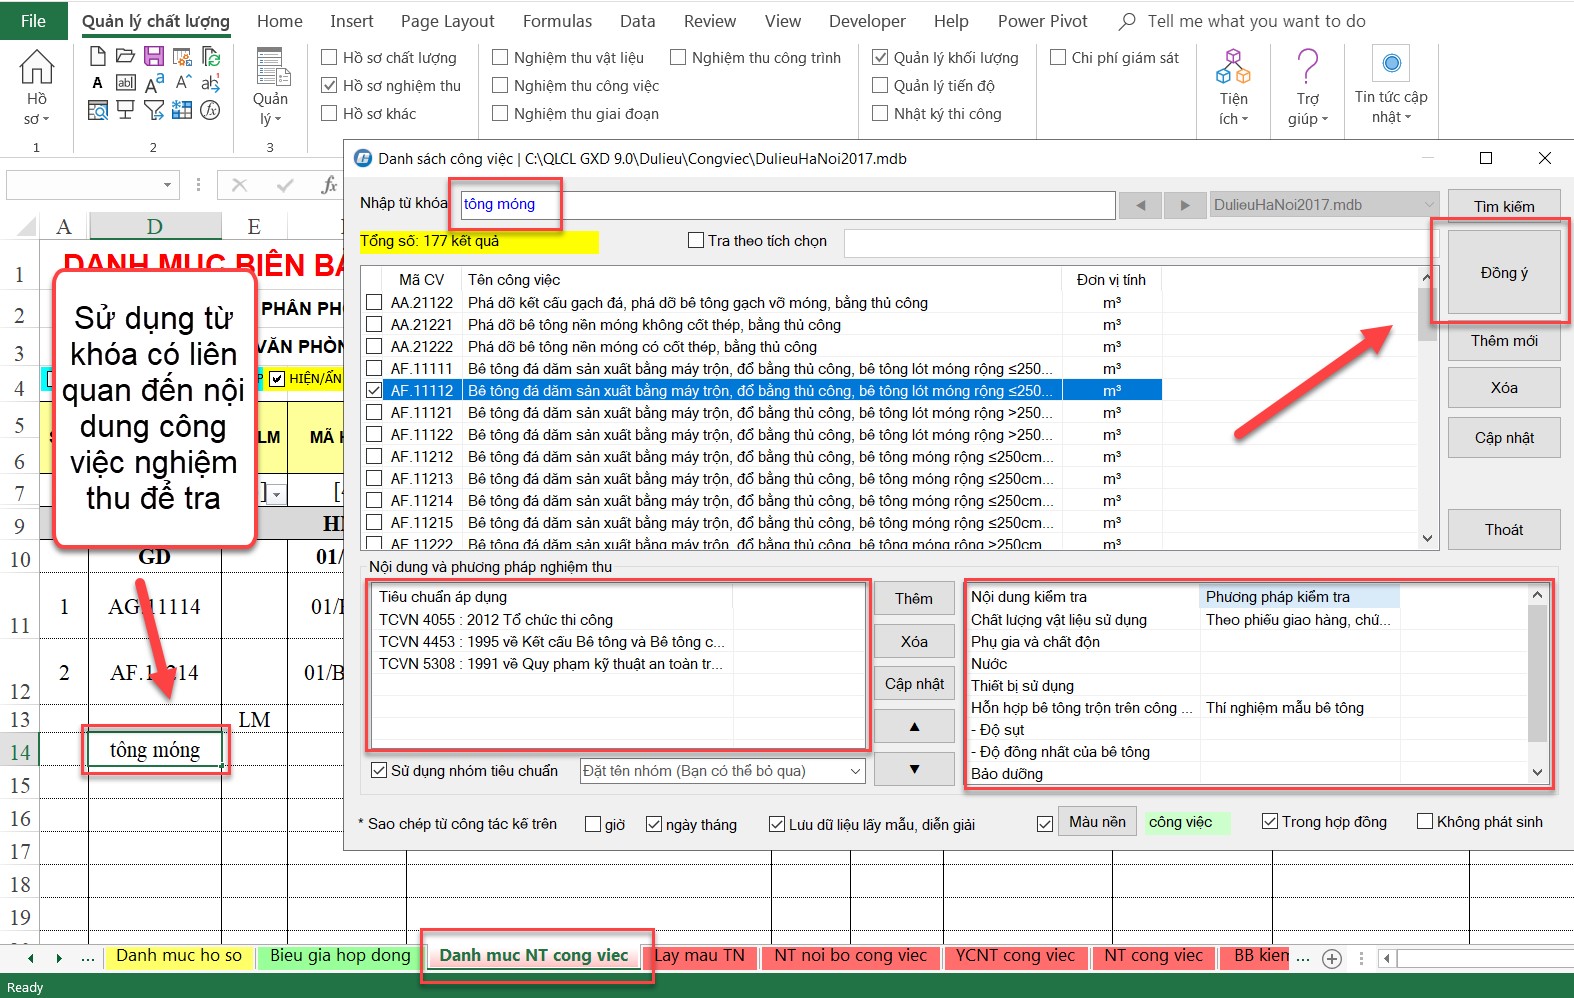Click the funnel filter icon in ribbon
1574x998 pixels.
153,110
